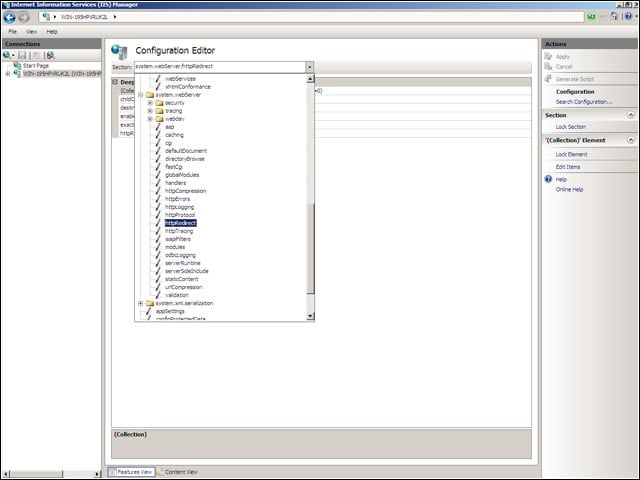Click the Configuration Editor header icon
The height and width of the screenshot is (480, 640).
(x=119, y=51)
